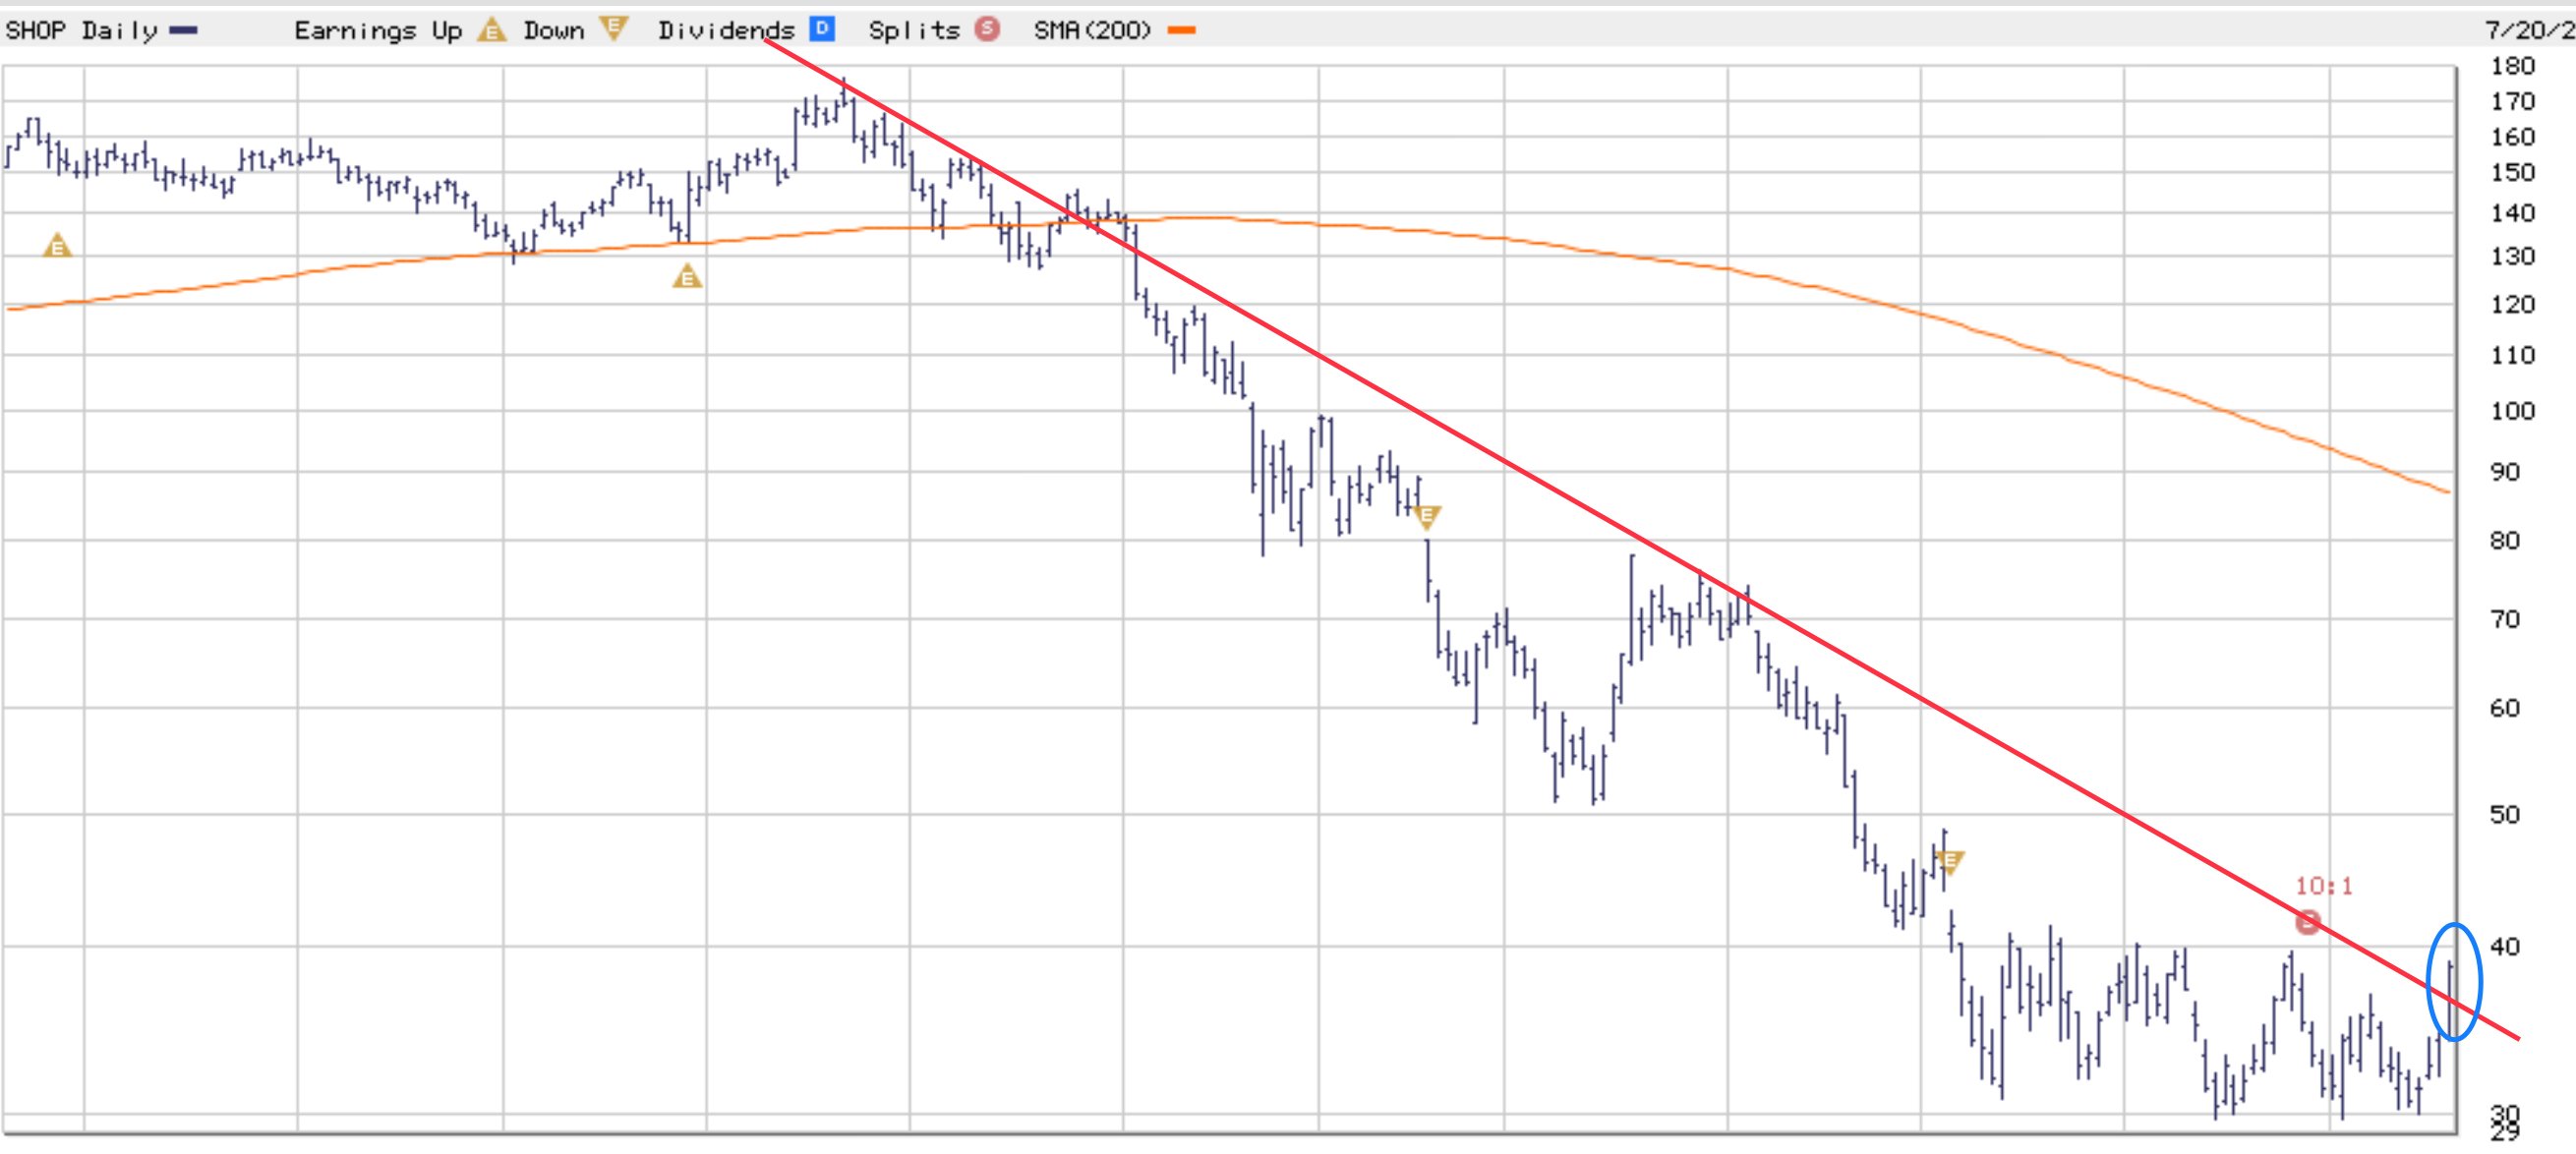Click the SHOP Daily legend label

coord(81,30)
